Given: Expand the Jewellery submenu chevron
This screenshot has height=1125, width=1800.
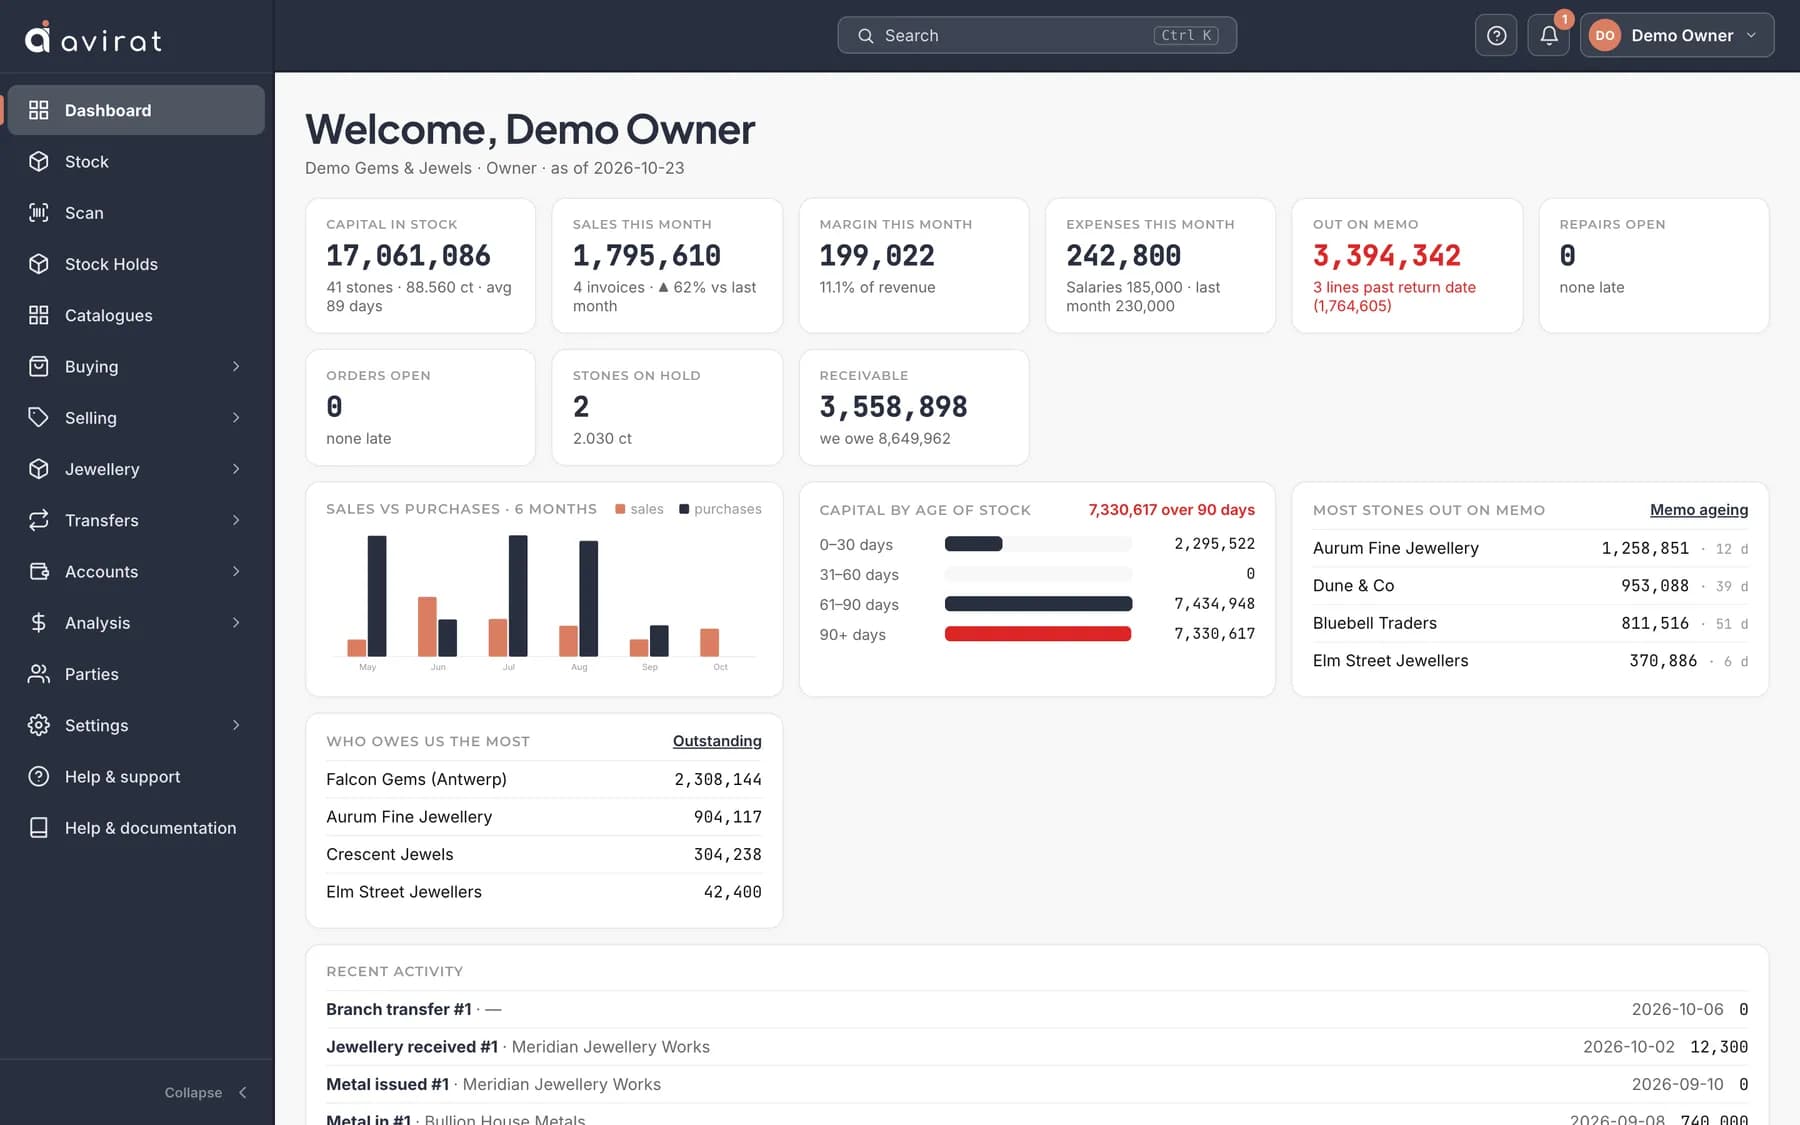Looking at the screenshot, I should pos(236,469).
